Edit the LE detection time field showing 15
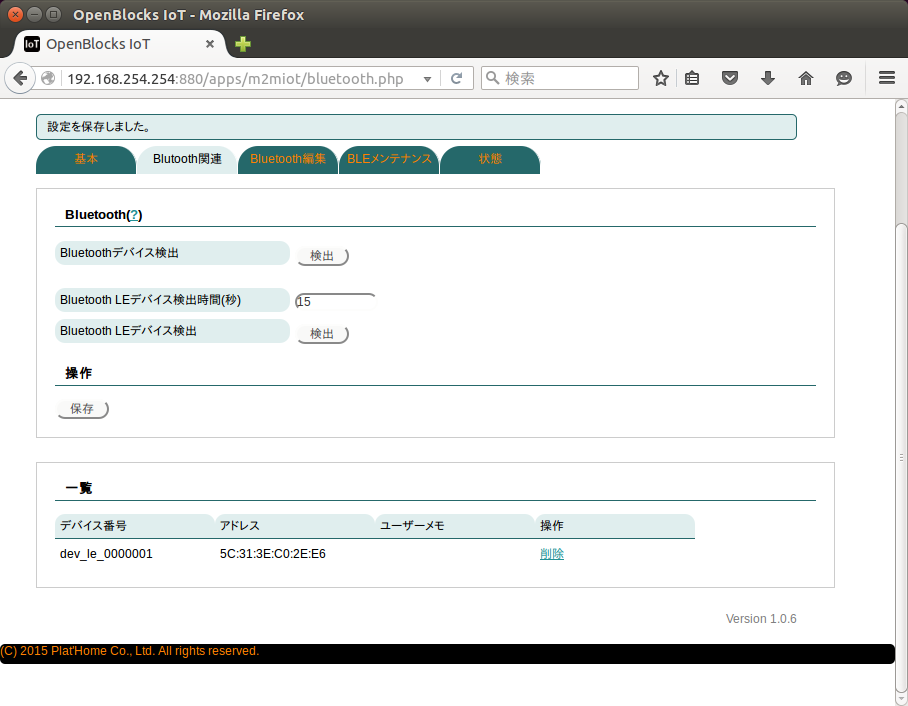This screenshot has height=706, width=908. click(x=335, y=301)
